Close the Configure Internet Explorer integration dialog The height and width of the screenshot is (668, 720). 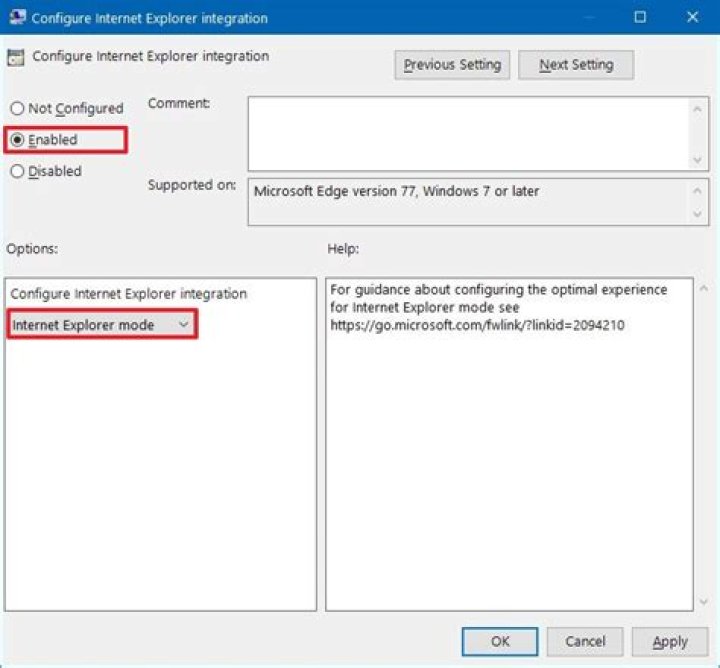[692, 17]
